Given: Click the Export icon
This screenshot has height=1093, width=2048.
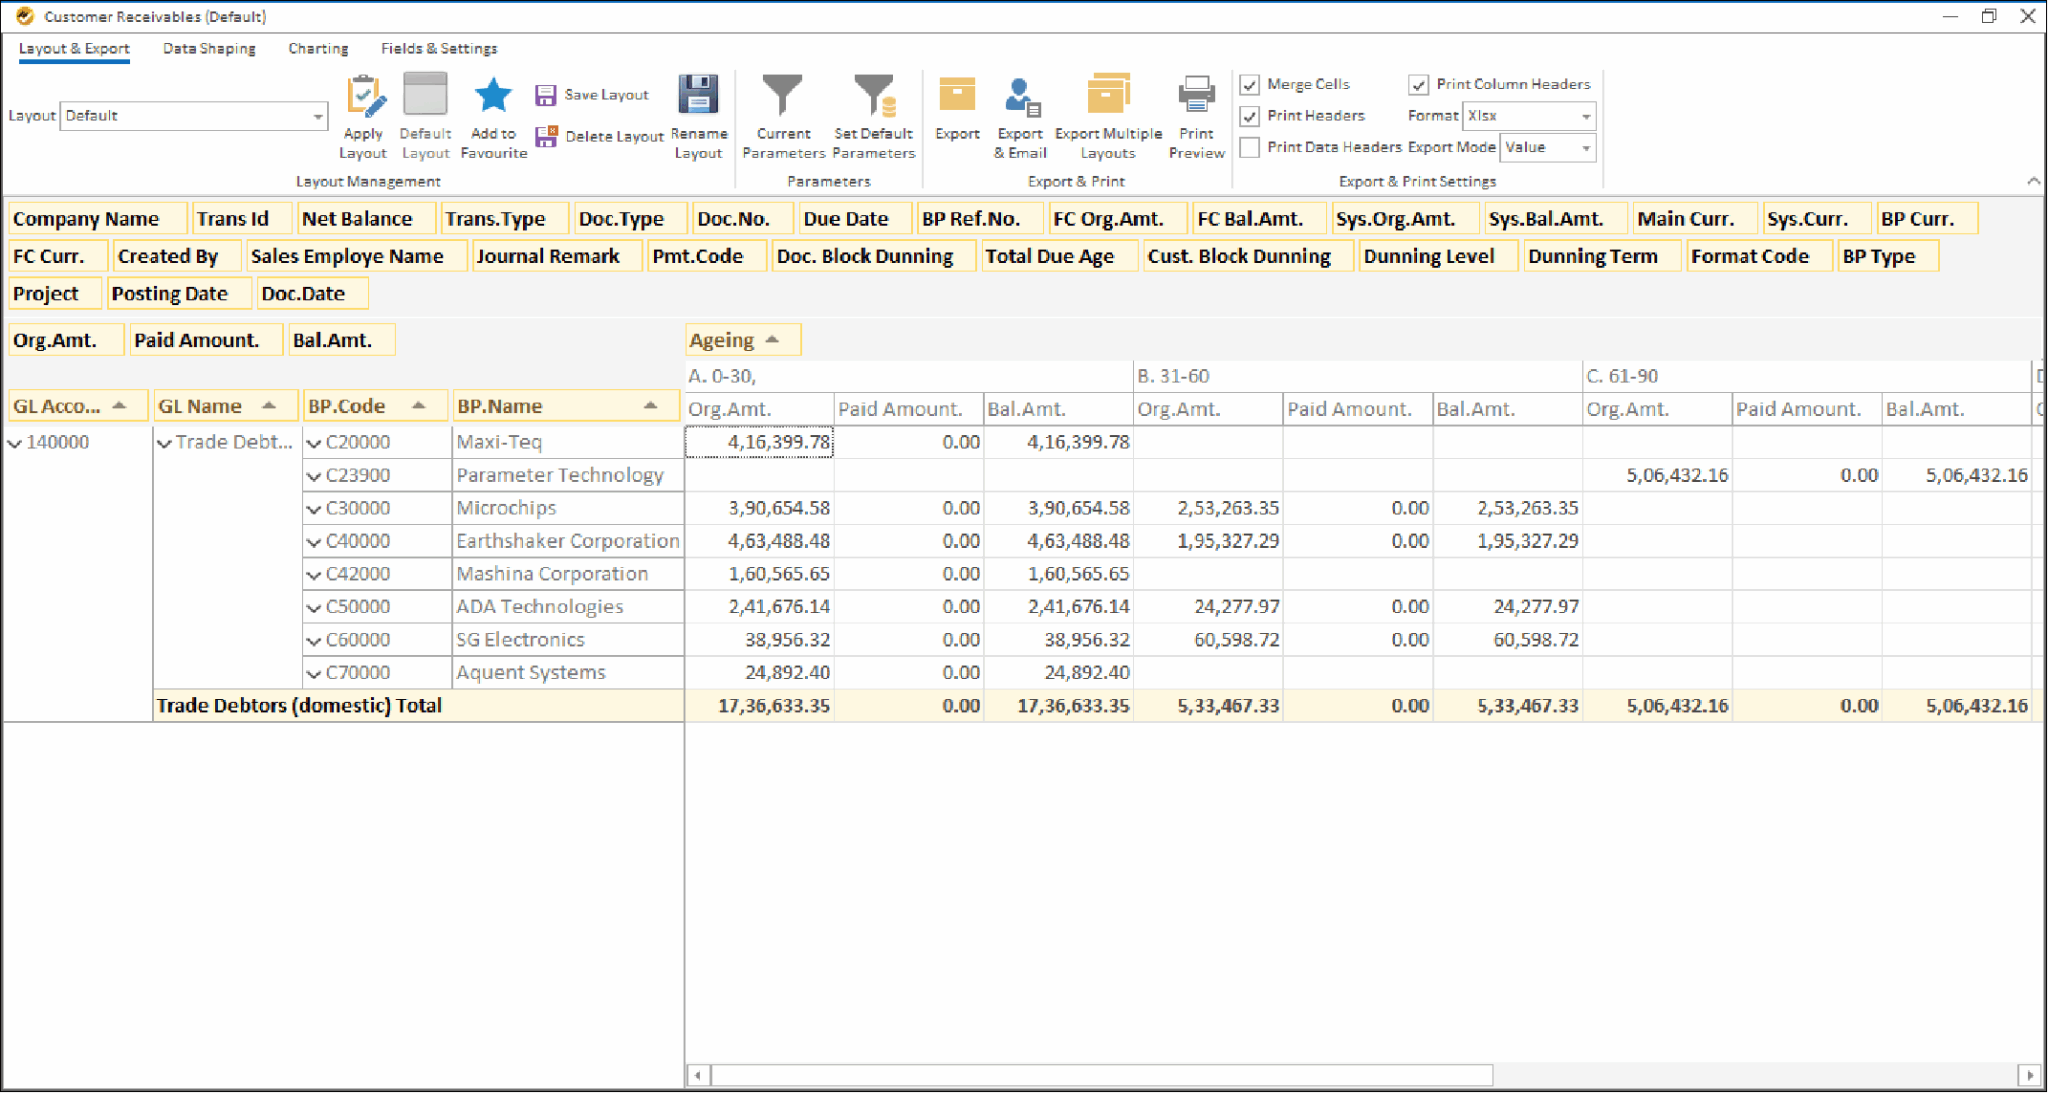Looking at the screenshot, I should [957, 96].
